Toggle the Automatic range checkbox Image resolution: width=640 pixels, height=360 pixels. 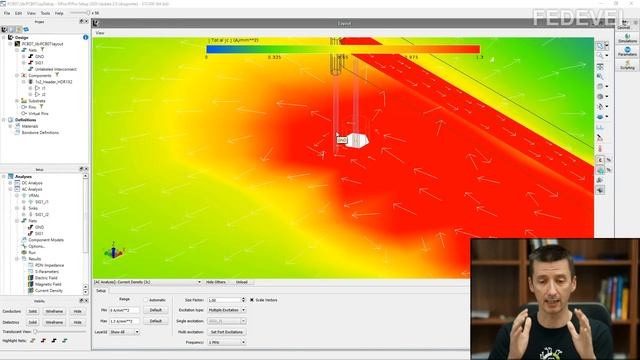click(145, 300)
